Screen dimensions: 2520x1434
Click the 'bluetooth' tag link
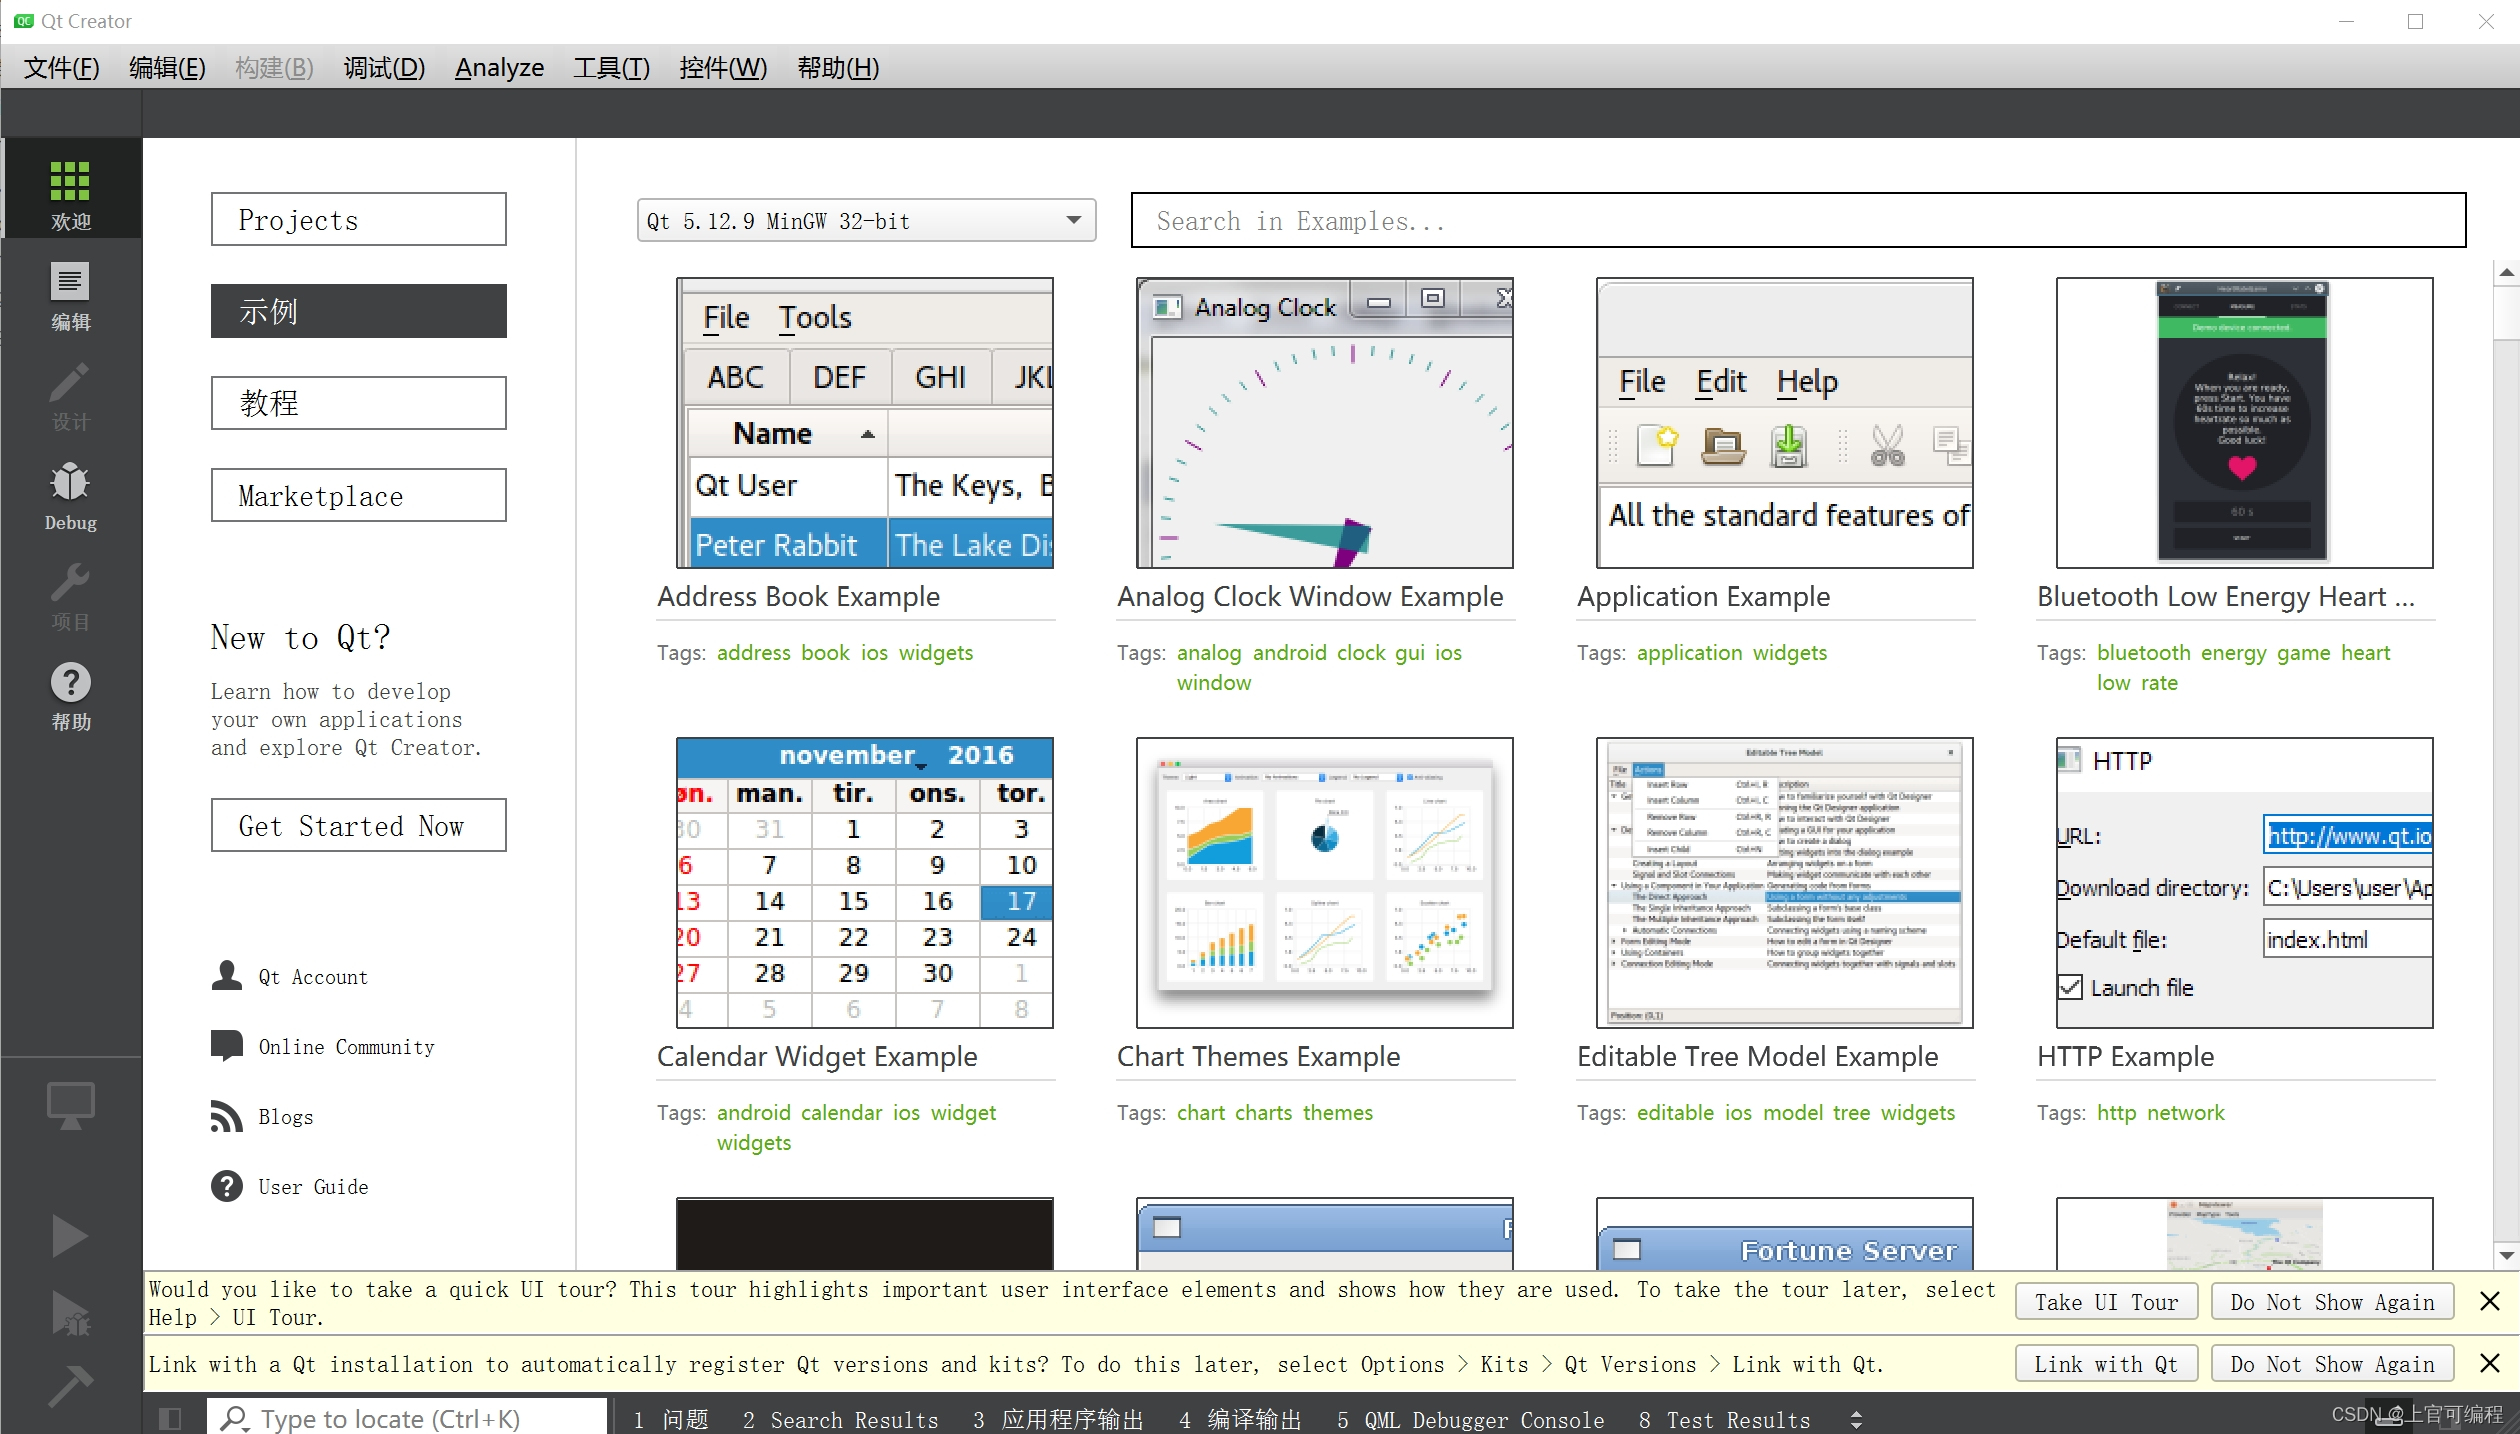(x=2144, y=652)
